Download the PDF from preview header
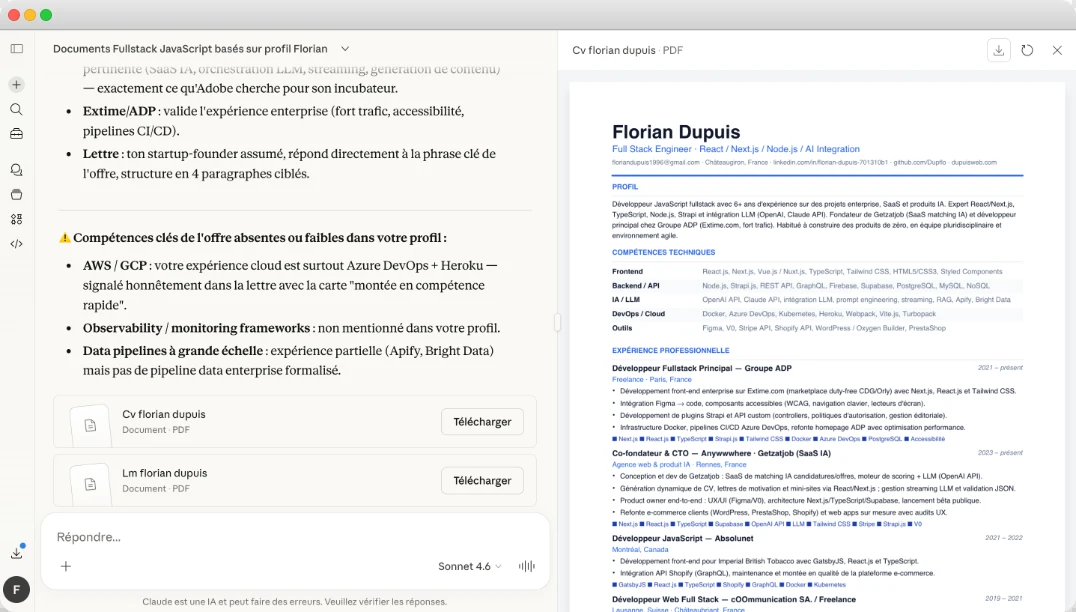1076x612 pixels. 998,50
